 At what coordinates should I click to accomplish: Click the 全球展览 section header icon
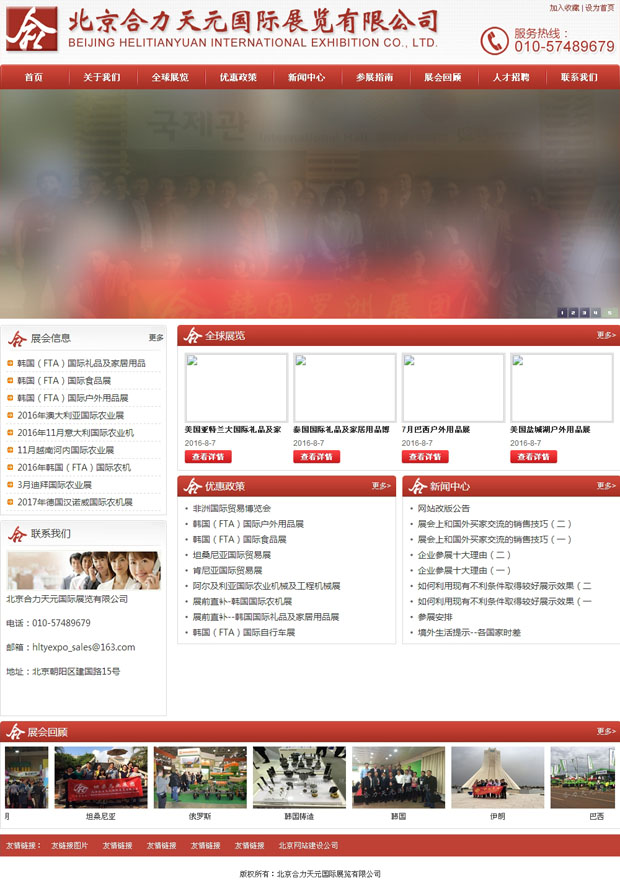tap(192, 336)
